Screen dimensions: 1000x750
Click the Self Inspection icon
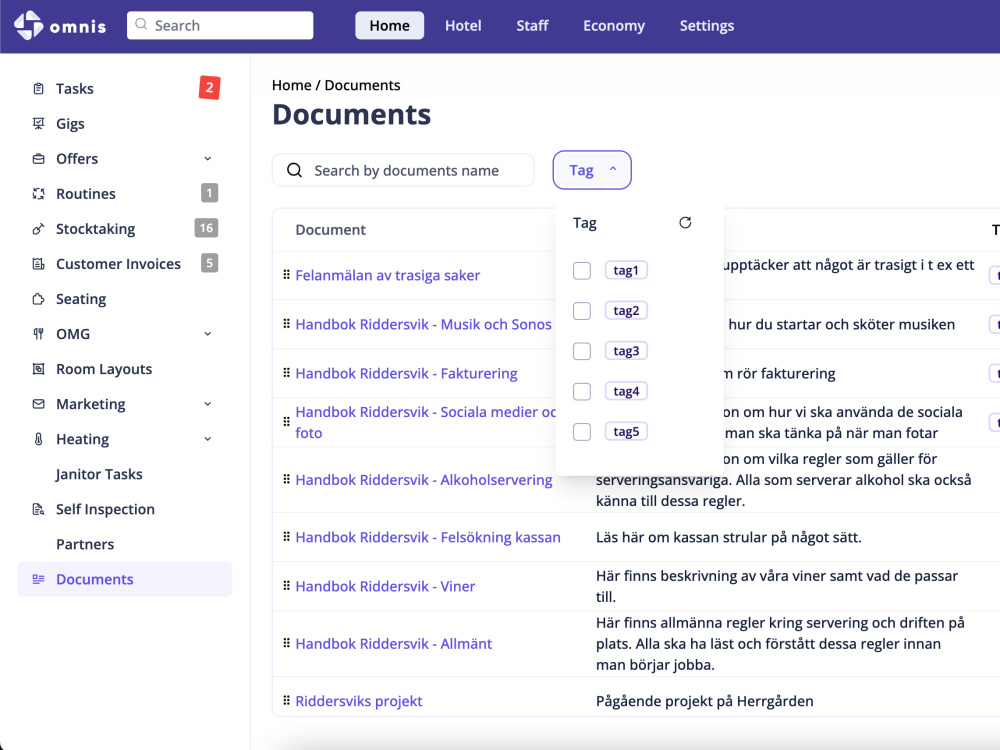[38, 510]
